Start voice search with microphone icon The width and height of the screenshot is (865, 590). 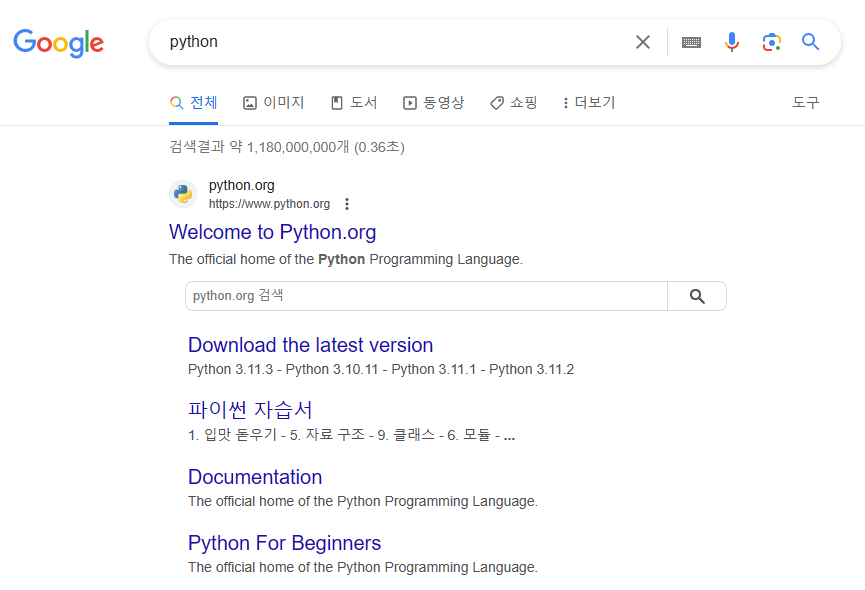[731, 42]
